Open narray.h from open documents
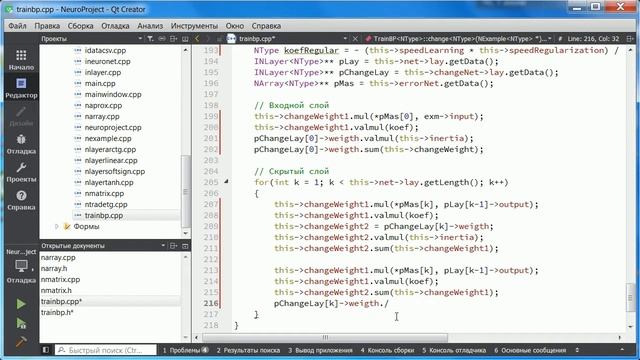Image resolution: width=640 pixels, height=360 pixels. (x=54, y=269)
